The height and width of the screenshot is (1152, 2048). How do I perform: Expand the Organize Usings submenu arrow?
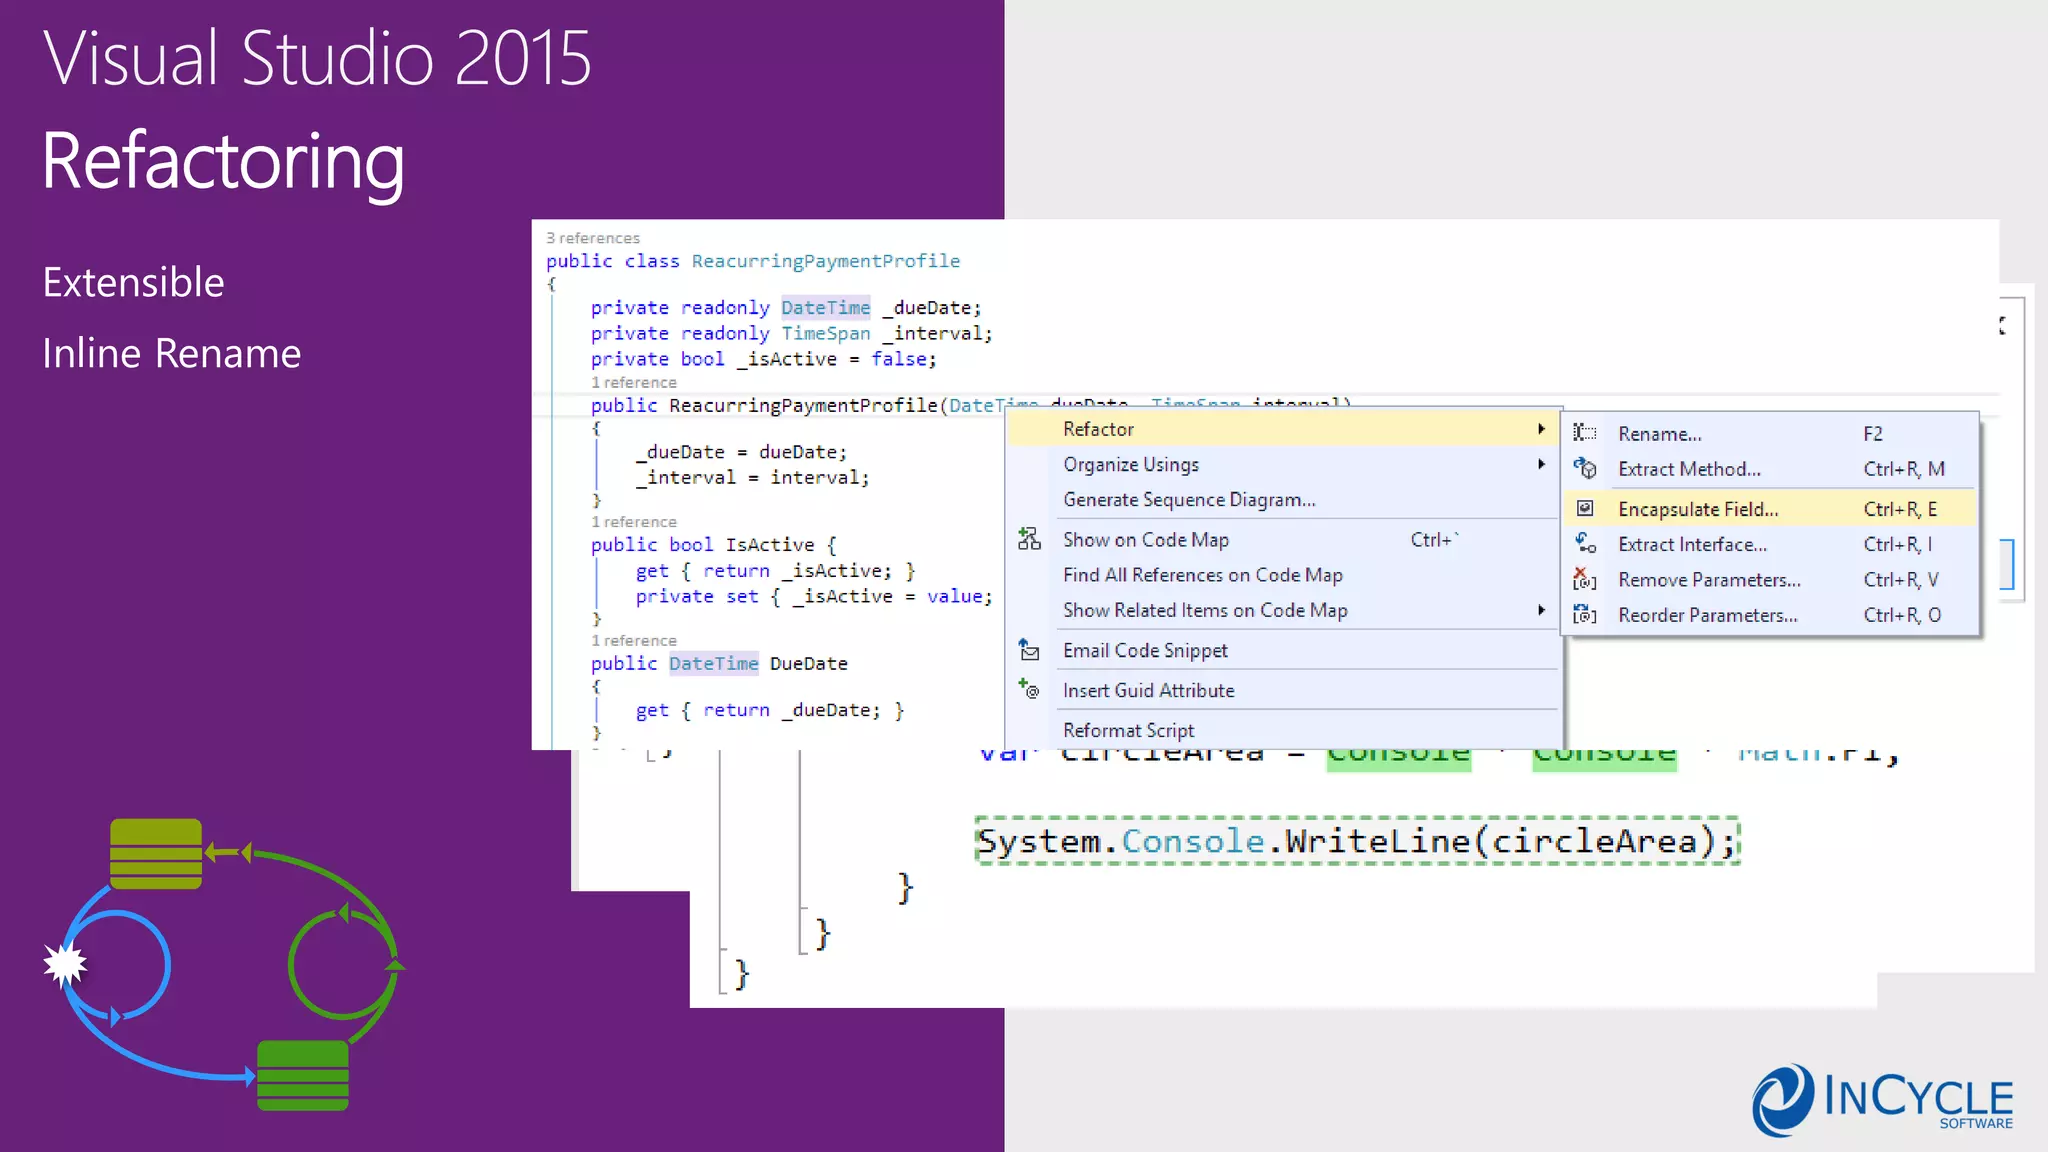[x=1541, y=464]
